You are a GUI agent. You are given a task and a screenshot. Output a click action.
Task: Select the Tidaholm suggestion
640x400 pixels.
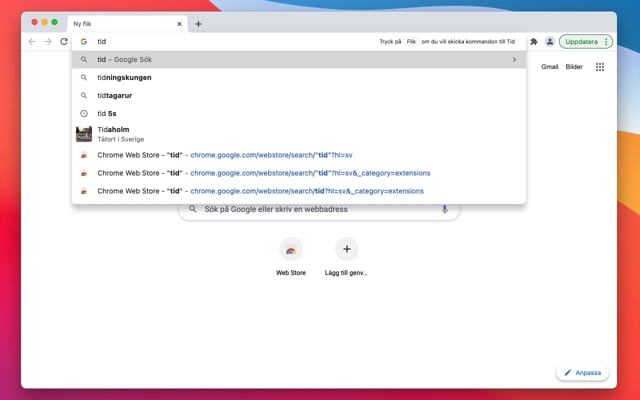299,134
